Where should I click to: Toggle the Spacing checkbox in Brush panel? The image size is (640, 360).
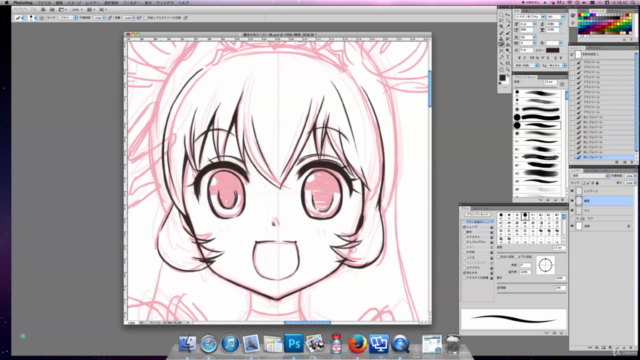(498, 288)
